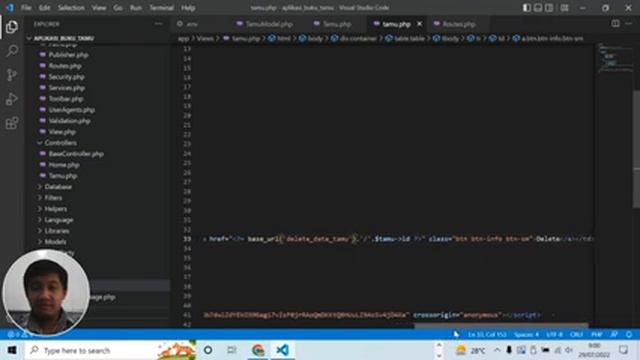Image resolution: width=640 pixels, height=360 pixels.
Task: Open the Help menu
Action: click(x=188, y=8)
